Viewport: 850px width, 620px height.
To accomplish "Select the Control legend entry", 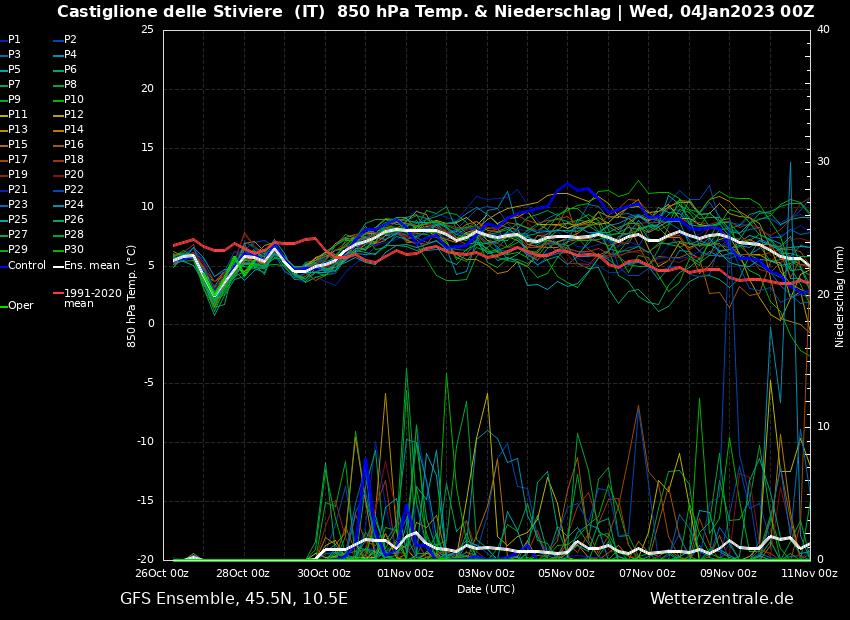I will 27,265.
